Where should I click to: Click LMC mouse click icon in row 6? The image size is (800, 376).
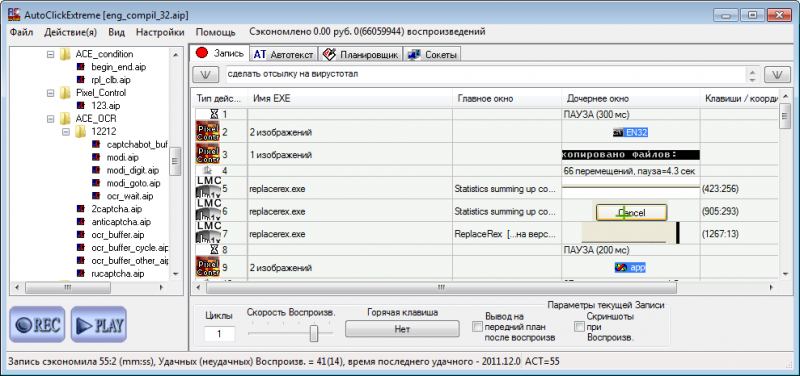pos(208,211)
